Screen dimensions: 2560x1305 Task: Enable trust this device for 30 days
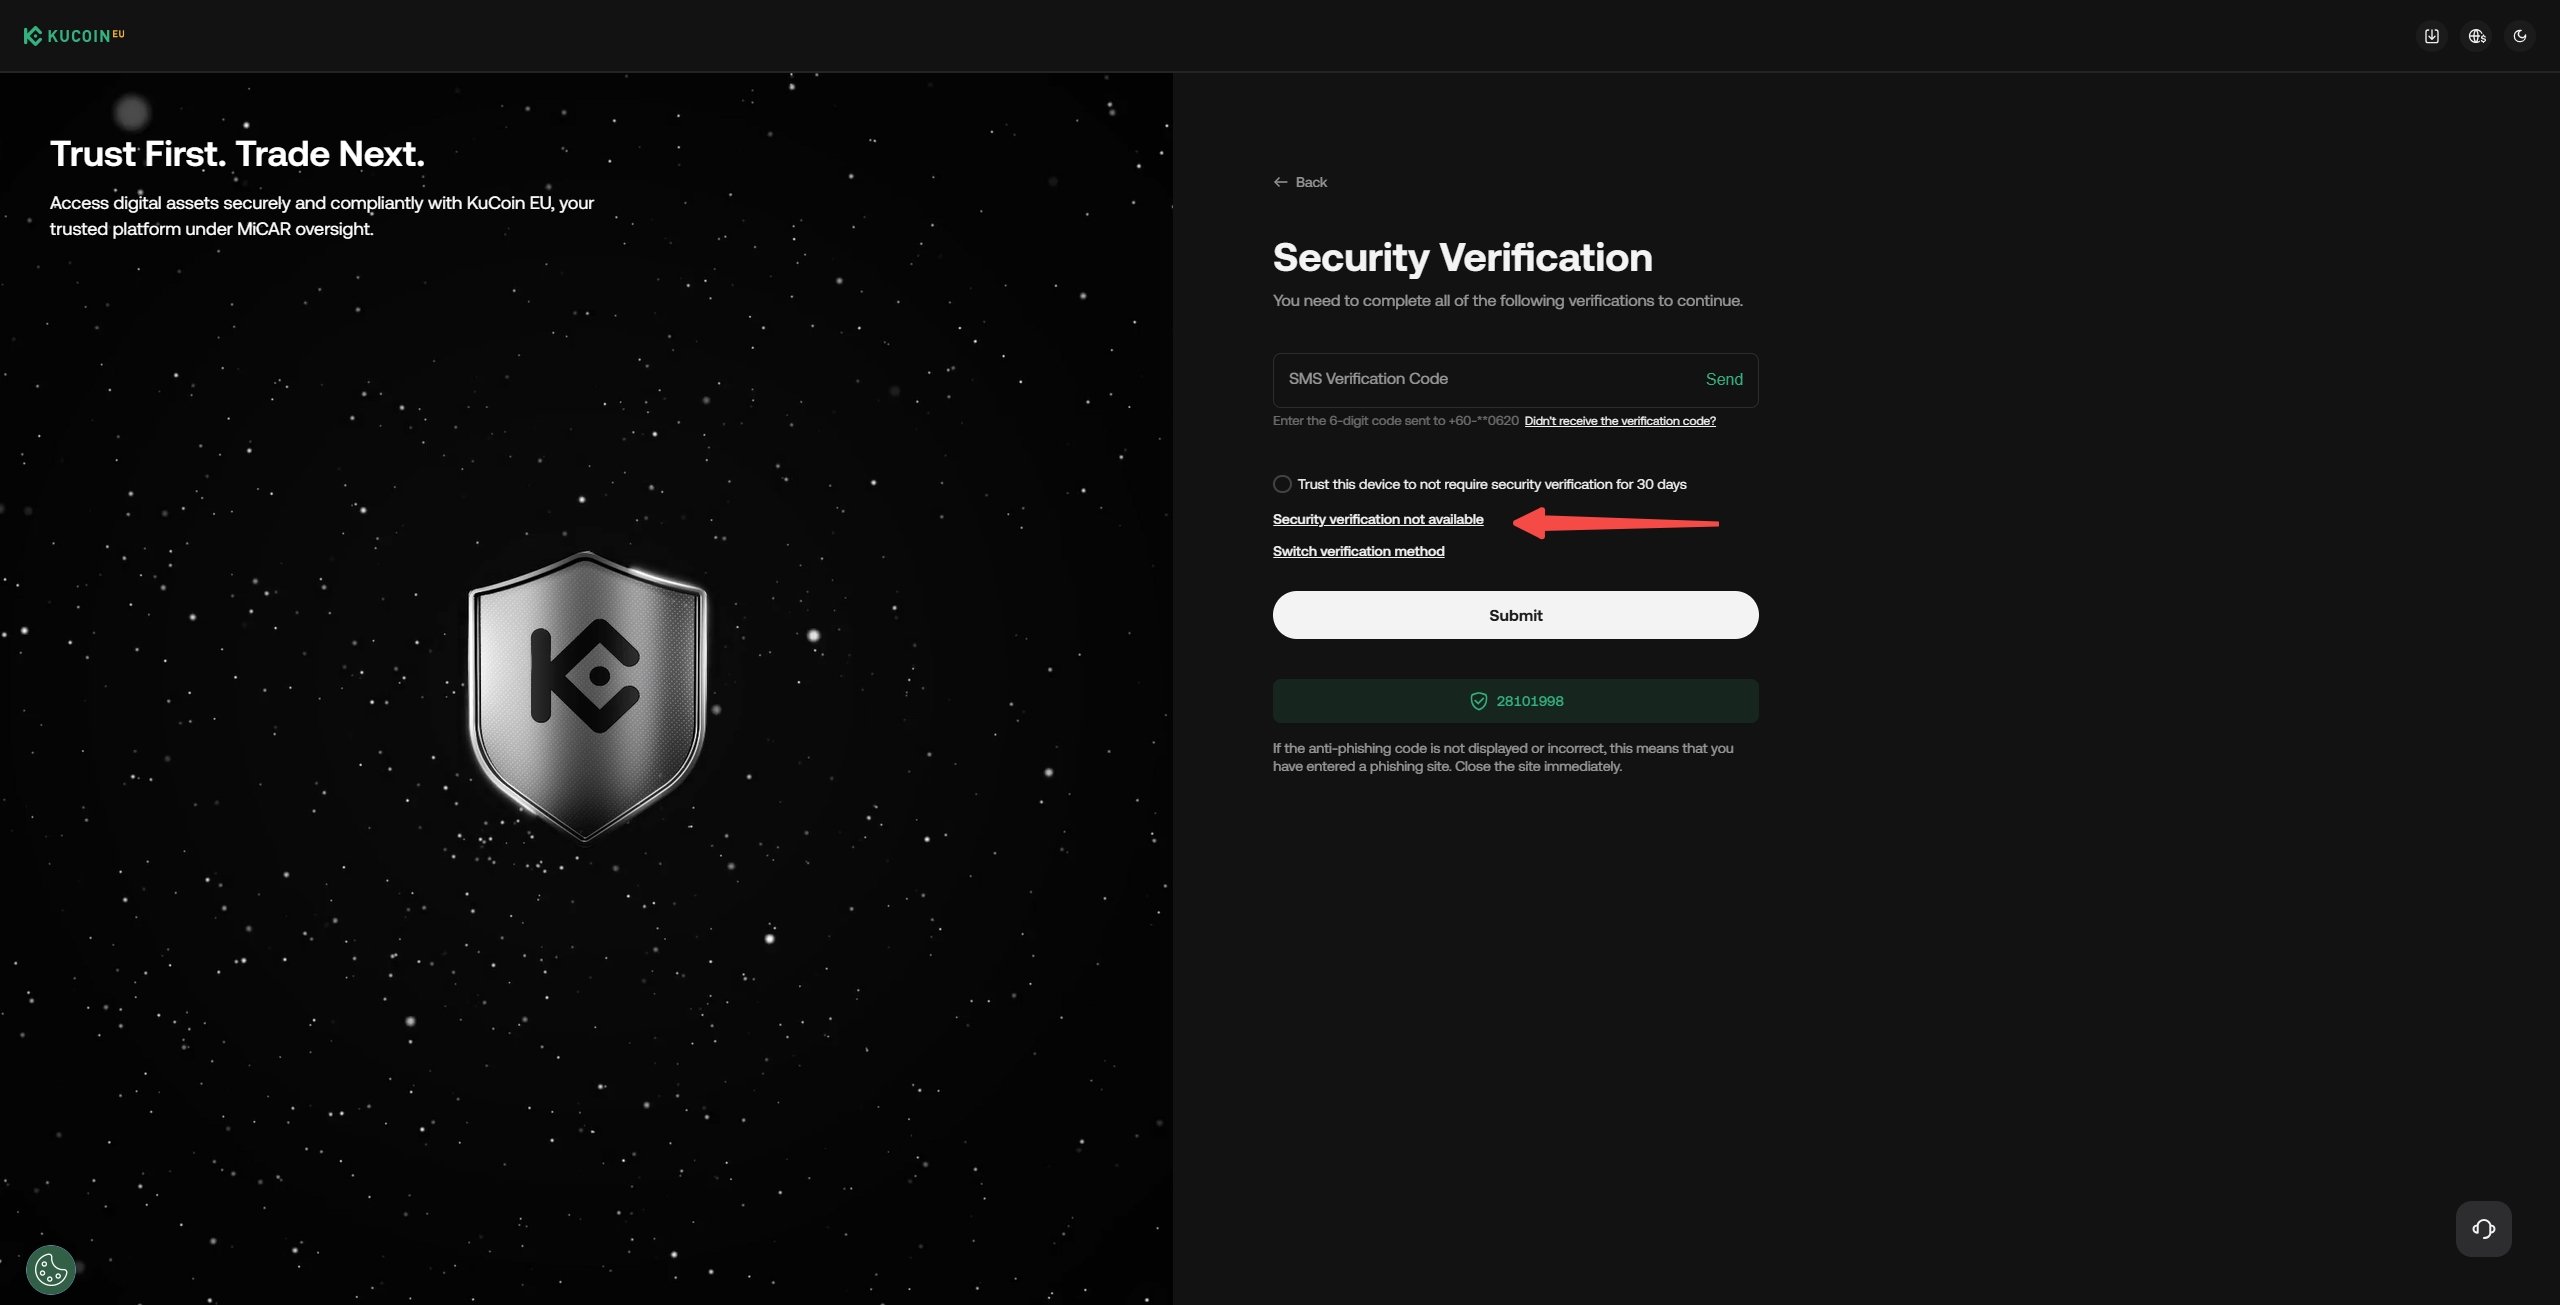coord(1282,484)
